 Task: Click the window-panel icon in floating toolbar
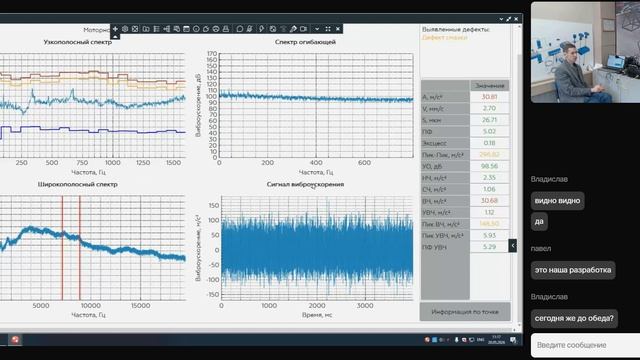pos(187,29)
